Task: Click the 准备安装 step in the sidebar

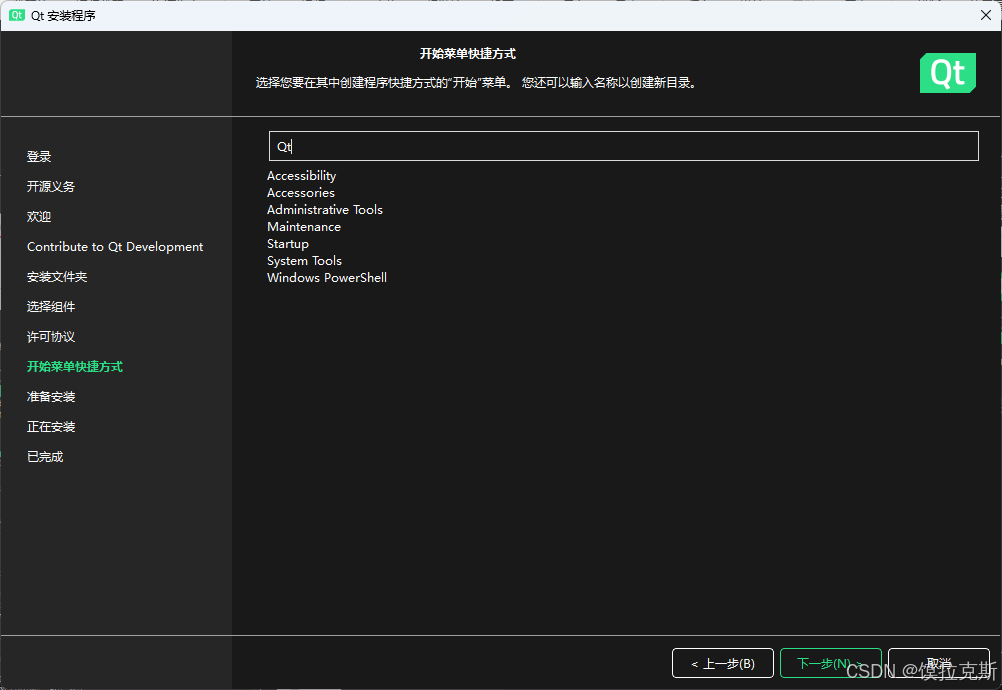Action: pyautogui.click(x=50, y=397)
